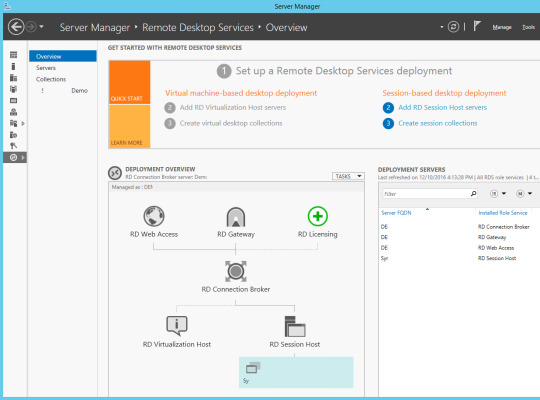The image size is (540, 400).
Task: Open the notifications flag icon
Action: [477, 26]
